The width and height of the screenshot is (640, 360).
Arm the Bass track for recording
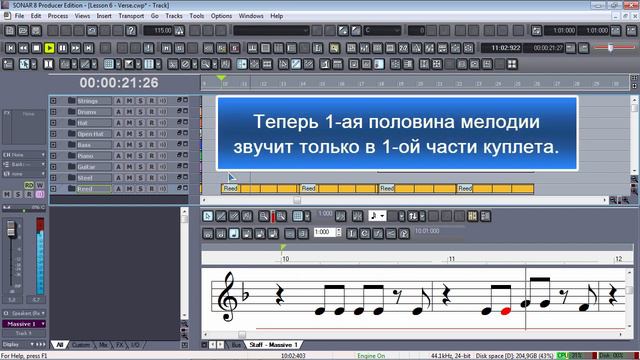(151, 144)
